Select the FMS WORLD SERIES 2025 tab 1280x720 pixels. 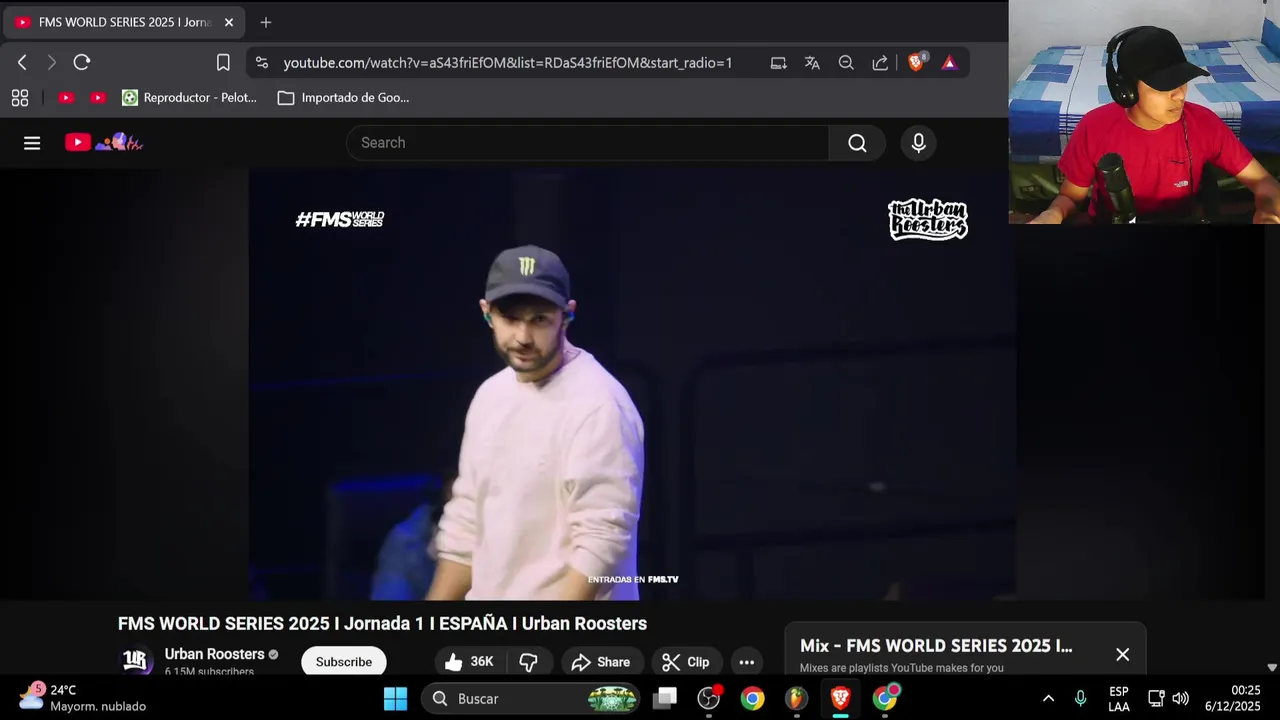point(122,22)
